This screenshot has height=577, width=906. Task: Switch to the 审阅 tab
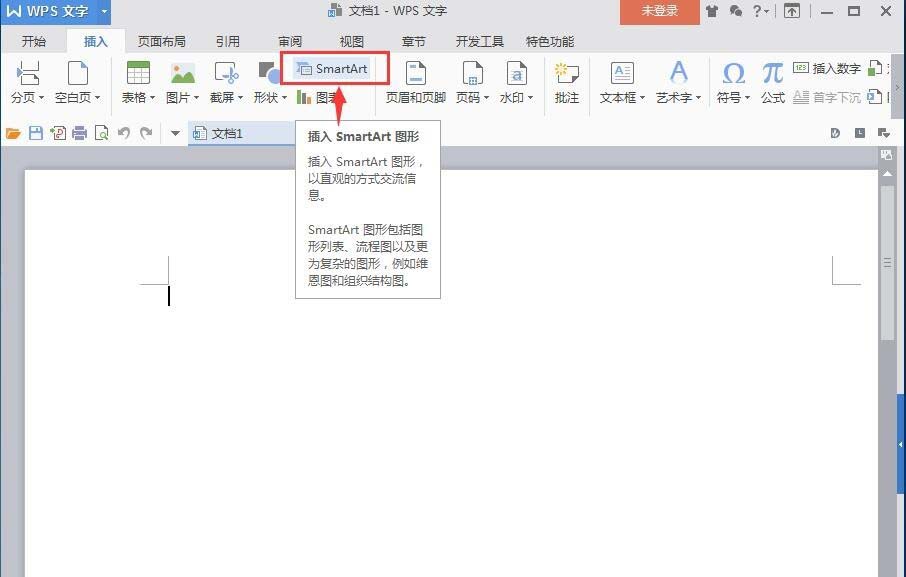point(289,42)
